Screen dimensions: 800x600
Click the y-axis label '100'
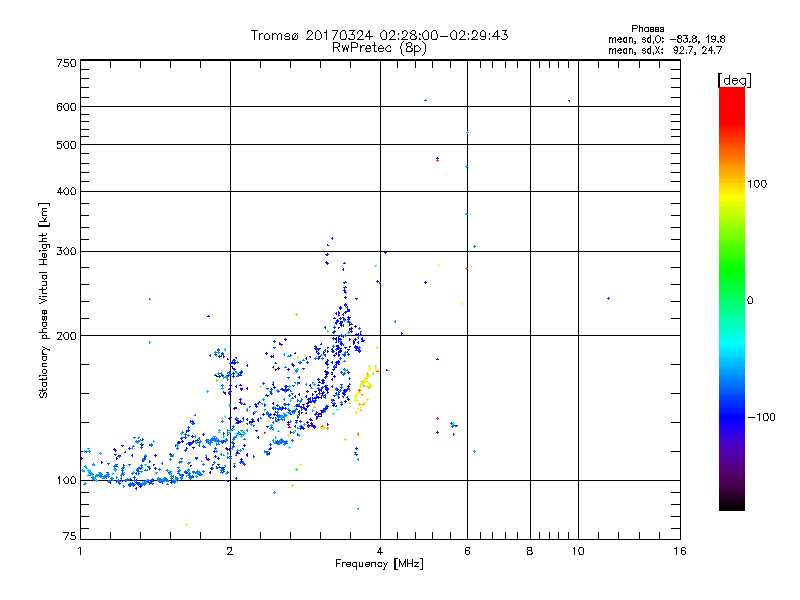tap(66, 481)
